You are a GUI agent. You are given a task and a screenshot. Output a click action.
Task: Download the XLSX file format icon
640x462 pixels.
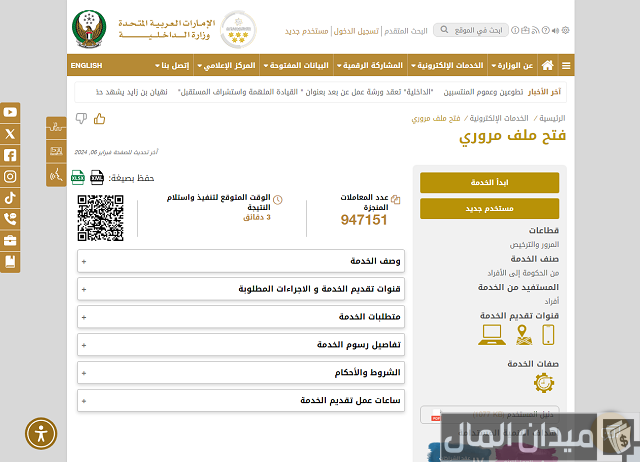78,178
